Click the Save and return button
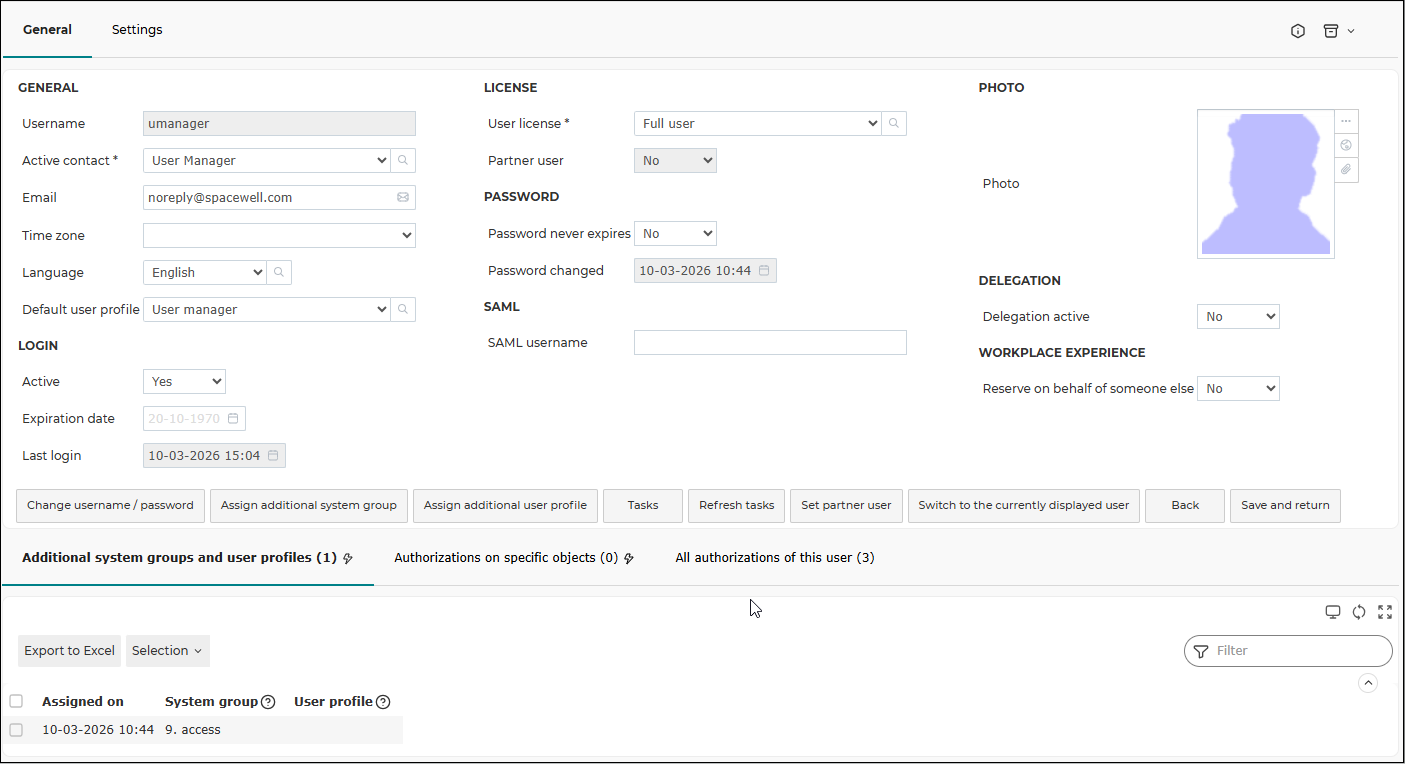 coord(1285,506)
